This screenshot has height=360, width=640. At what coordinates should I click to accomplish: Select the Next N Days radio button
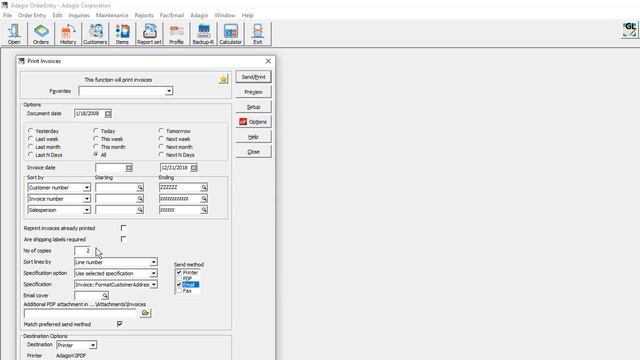(x=161, y=155)
